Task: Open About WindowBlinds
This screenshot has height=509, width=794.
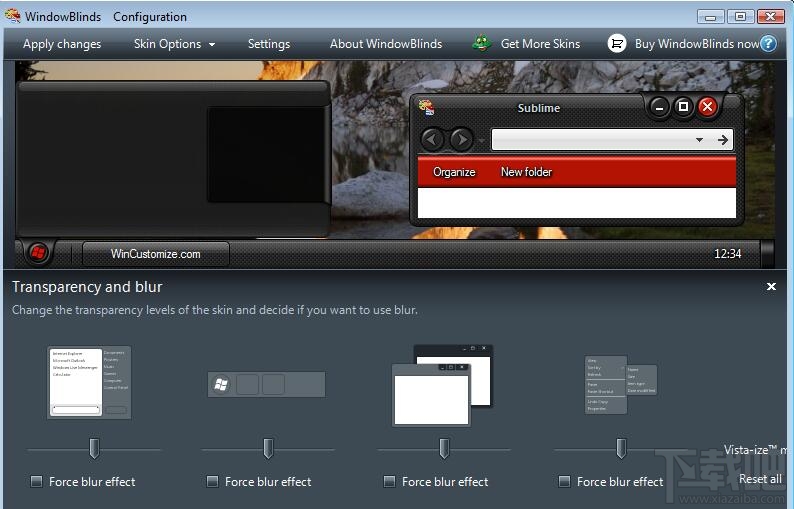Action: pos(386,44)
